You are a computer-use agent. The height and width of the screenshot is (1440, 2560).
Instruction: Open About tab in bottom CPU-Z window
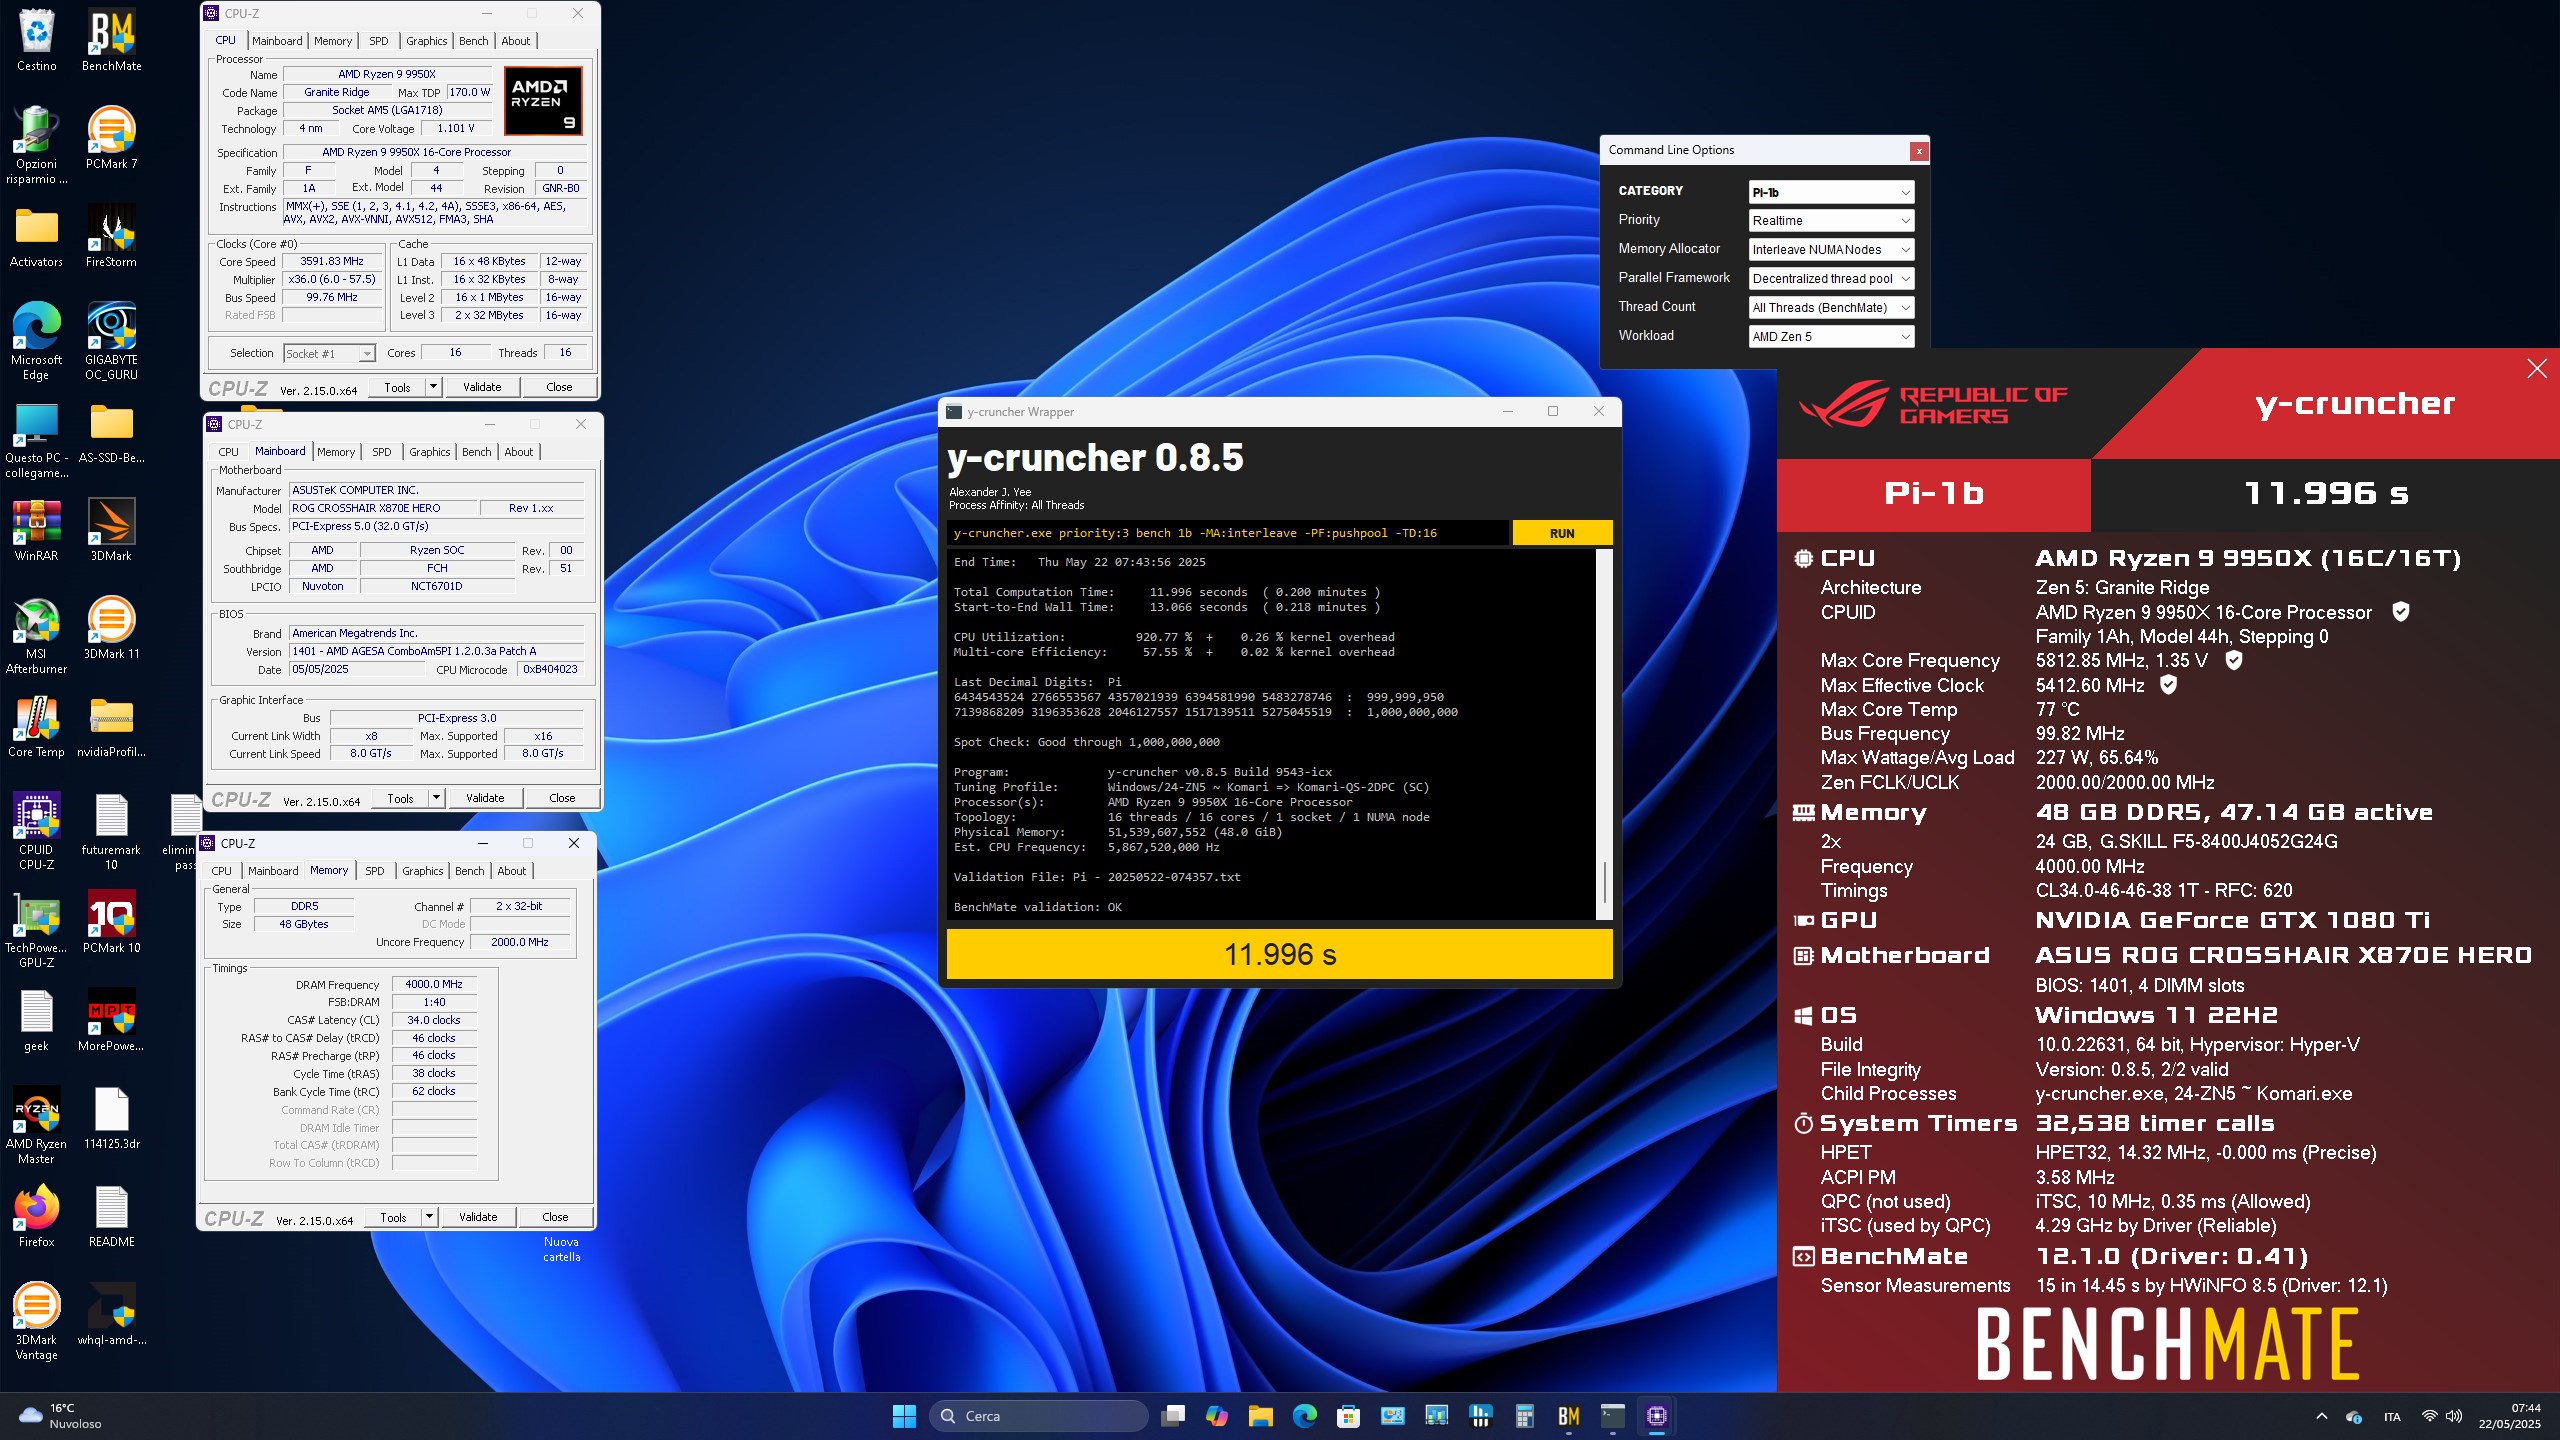pyautogui.click(x=512, y=871)
